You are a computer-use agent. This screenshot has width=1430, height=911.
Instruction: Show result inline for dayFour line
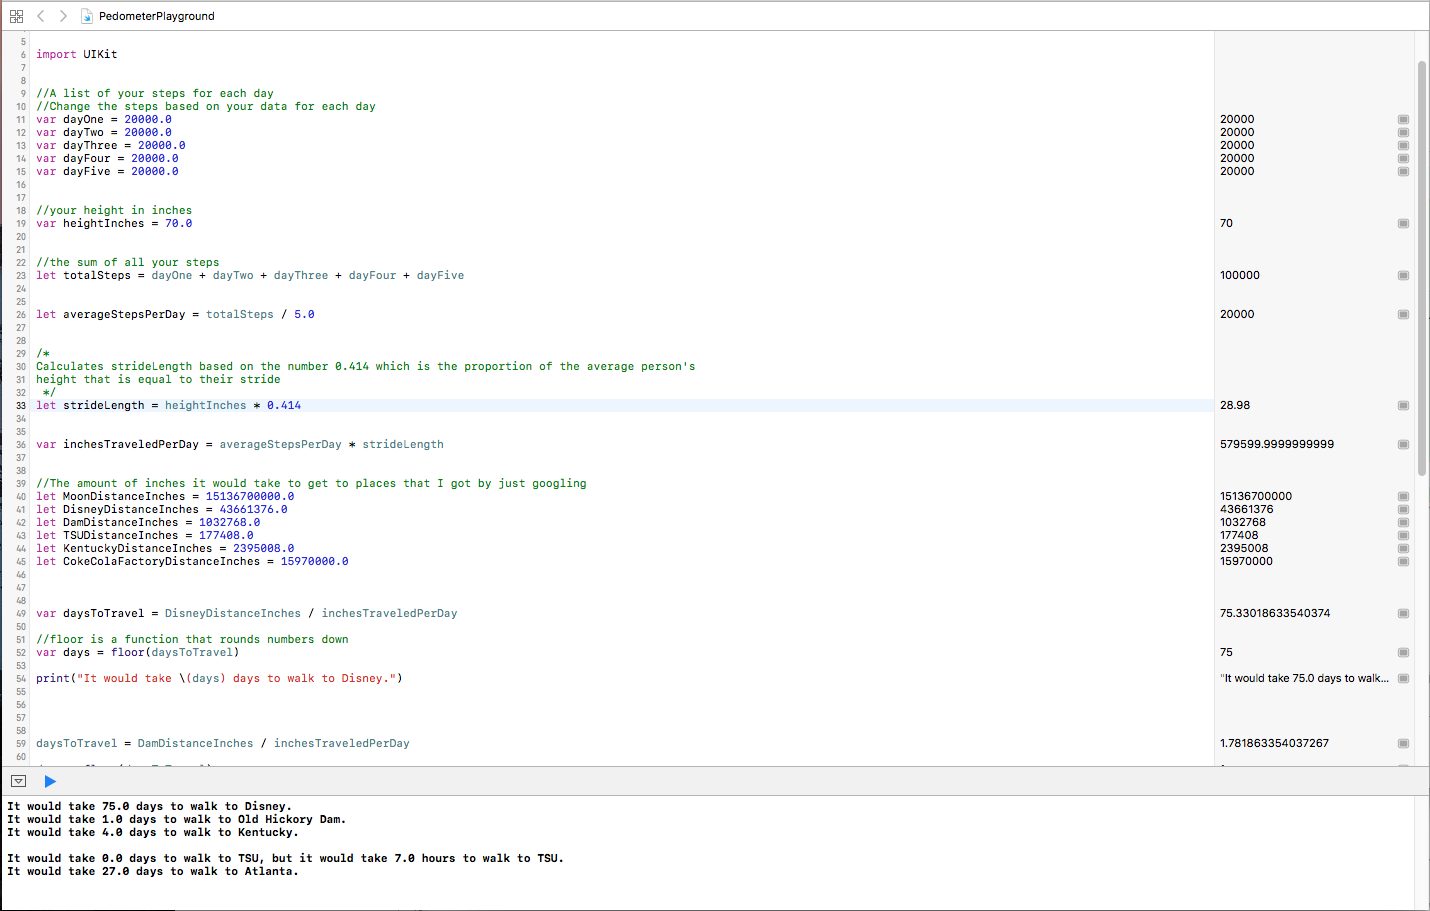pos(1403,158)
